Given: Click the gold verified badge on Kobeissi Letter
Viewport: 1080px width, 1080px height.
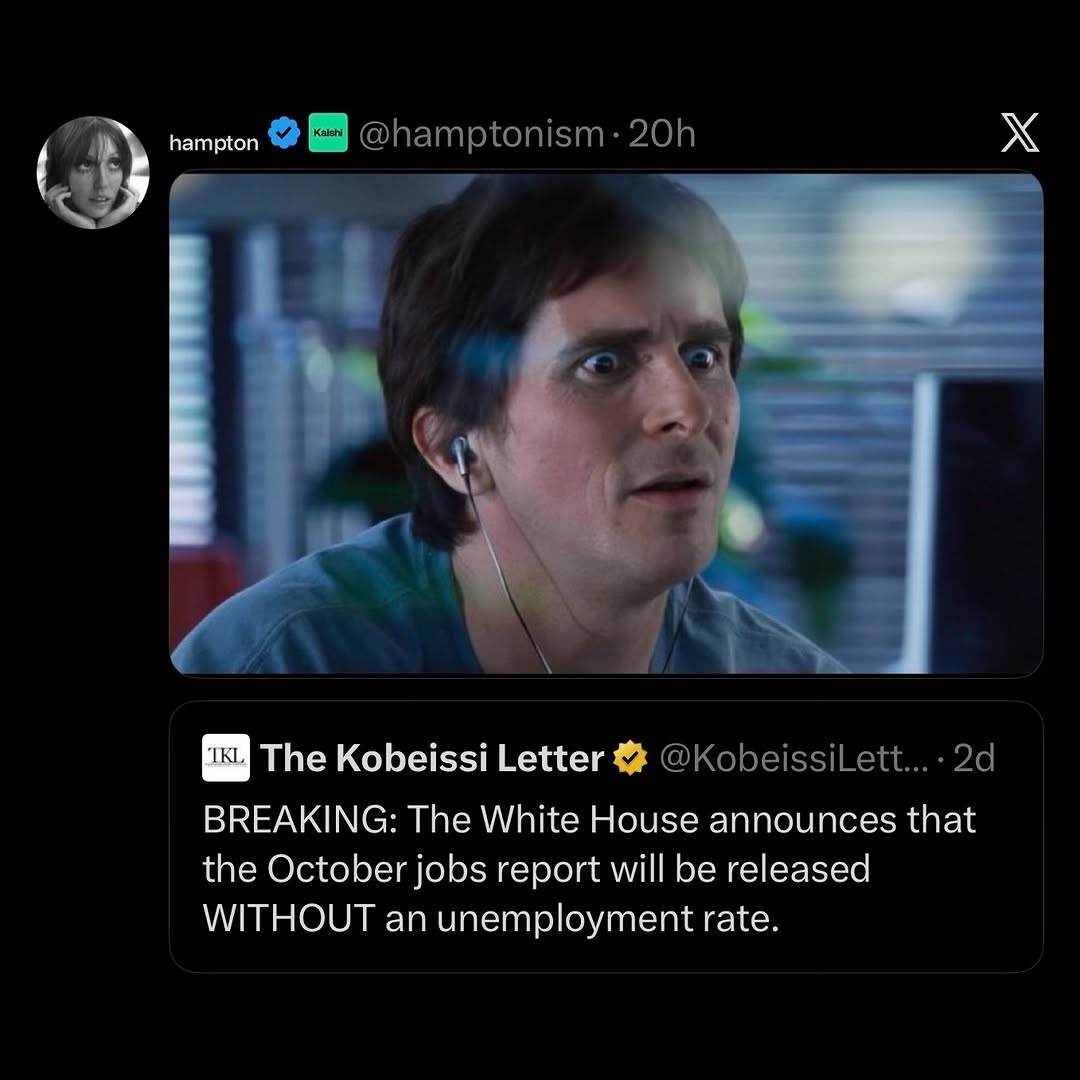Looking at the screenshot, I should coord(630,759).
